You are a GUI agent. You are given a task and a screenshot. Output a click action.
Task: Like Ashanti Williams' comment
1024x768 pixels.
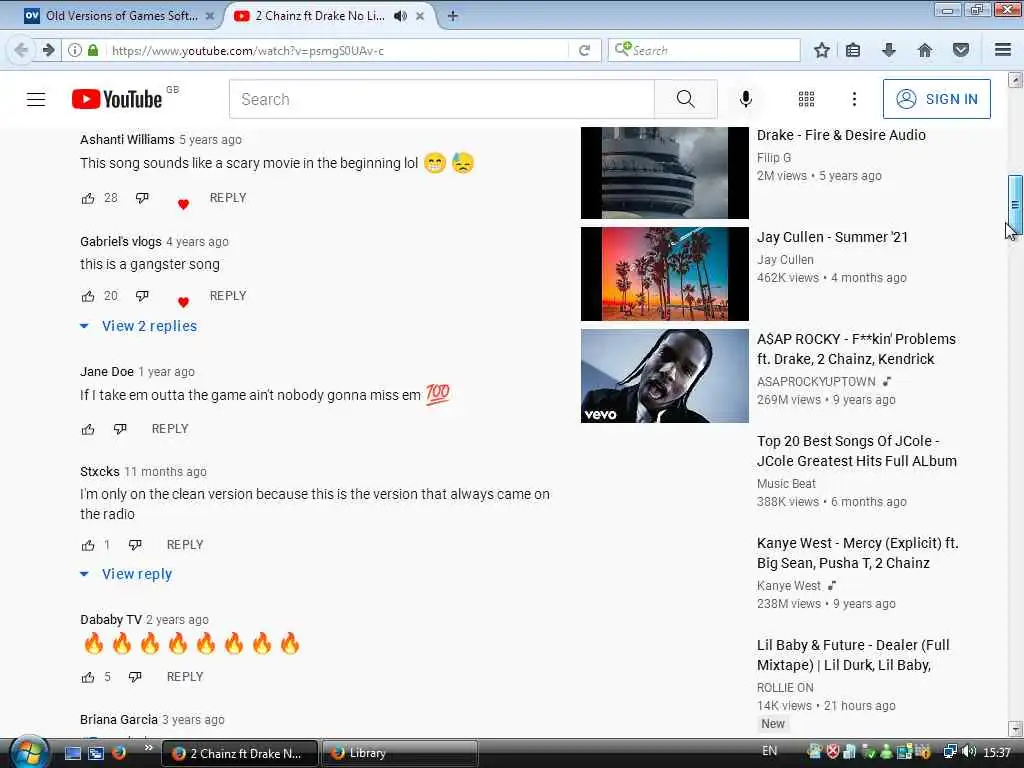[x=88, y=198]
